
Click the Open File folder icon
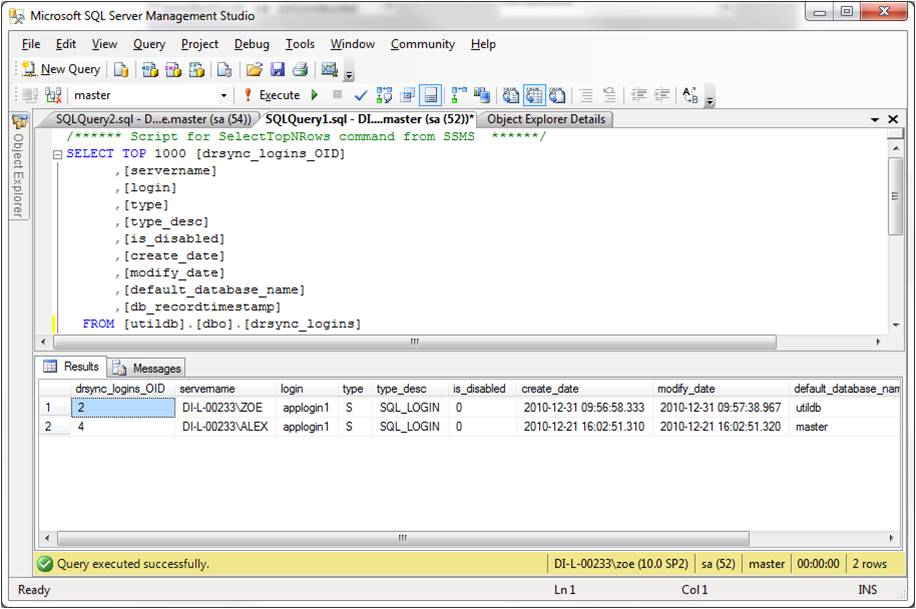click(x=254, y=69)
